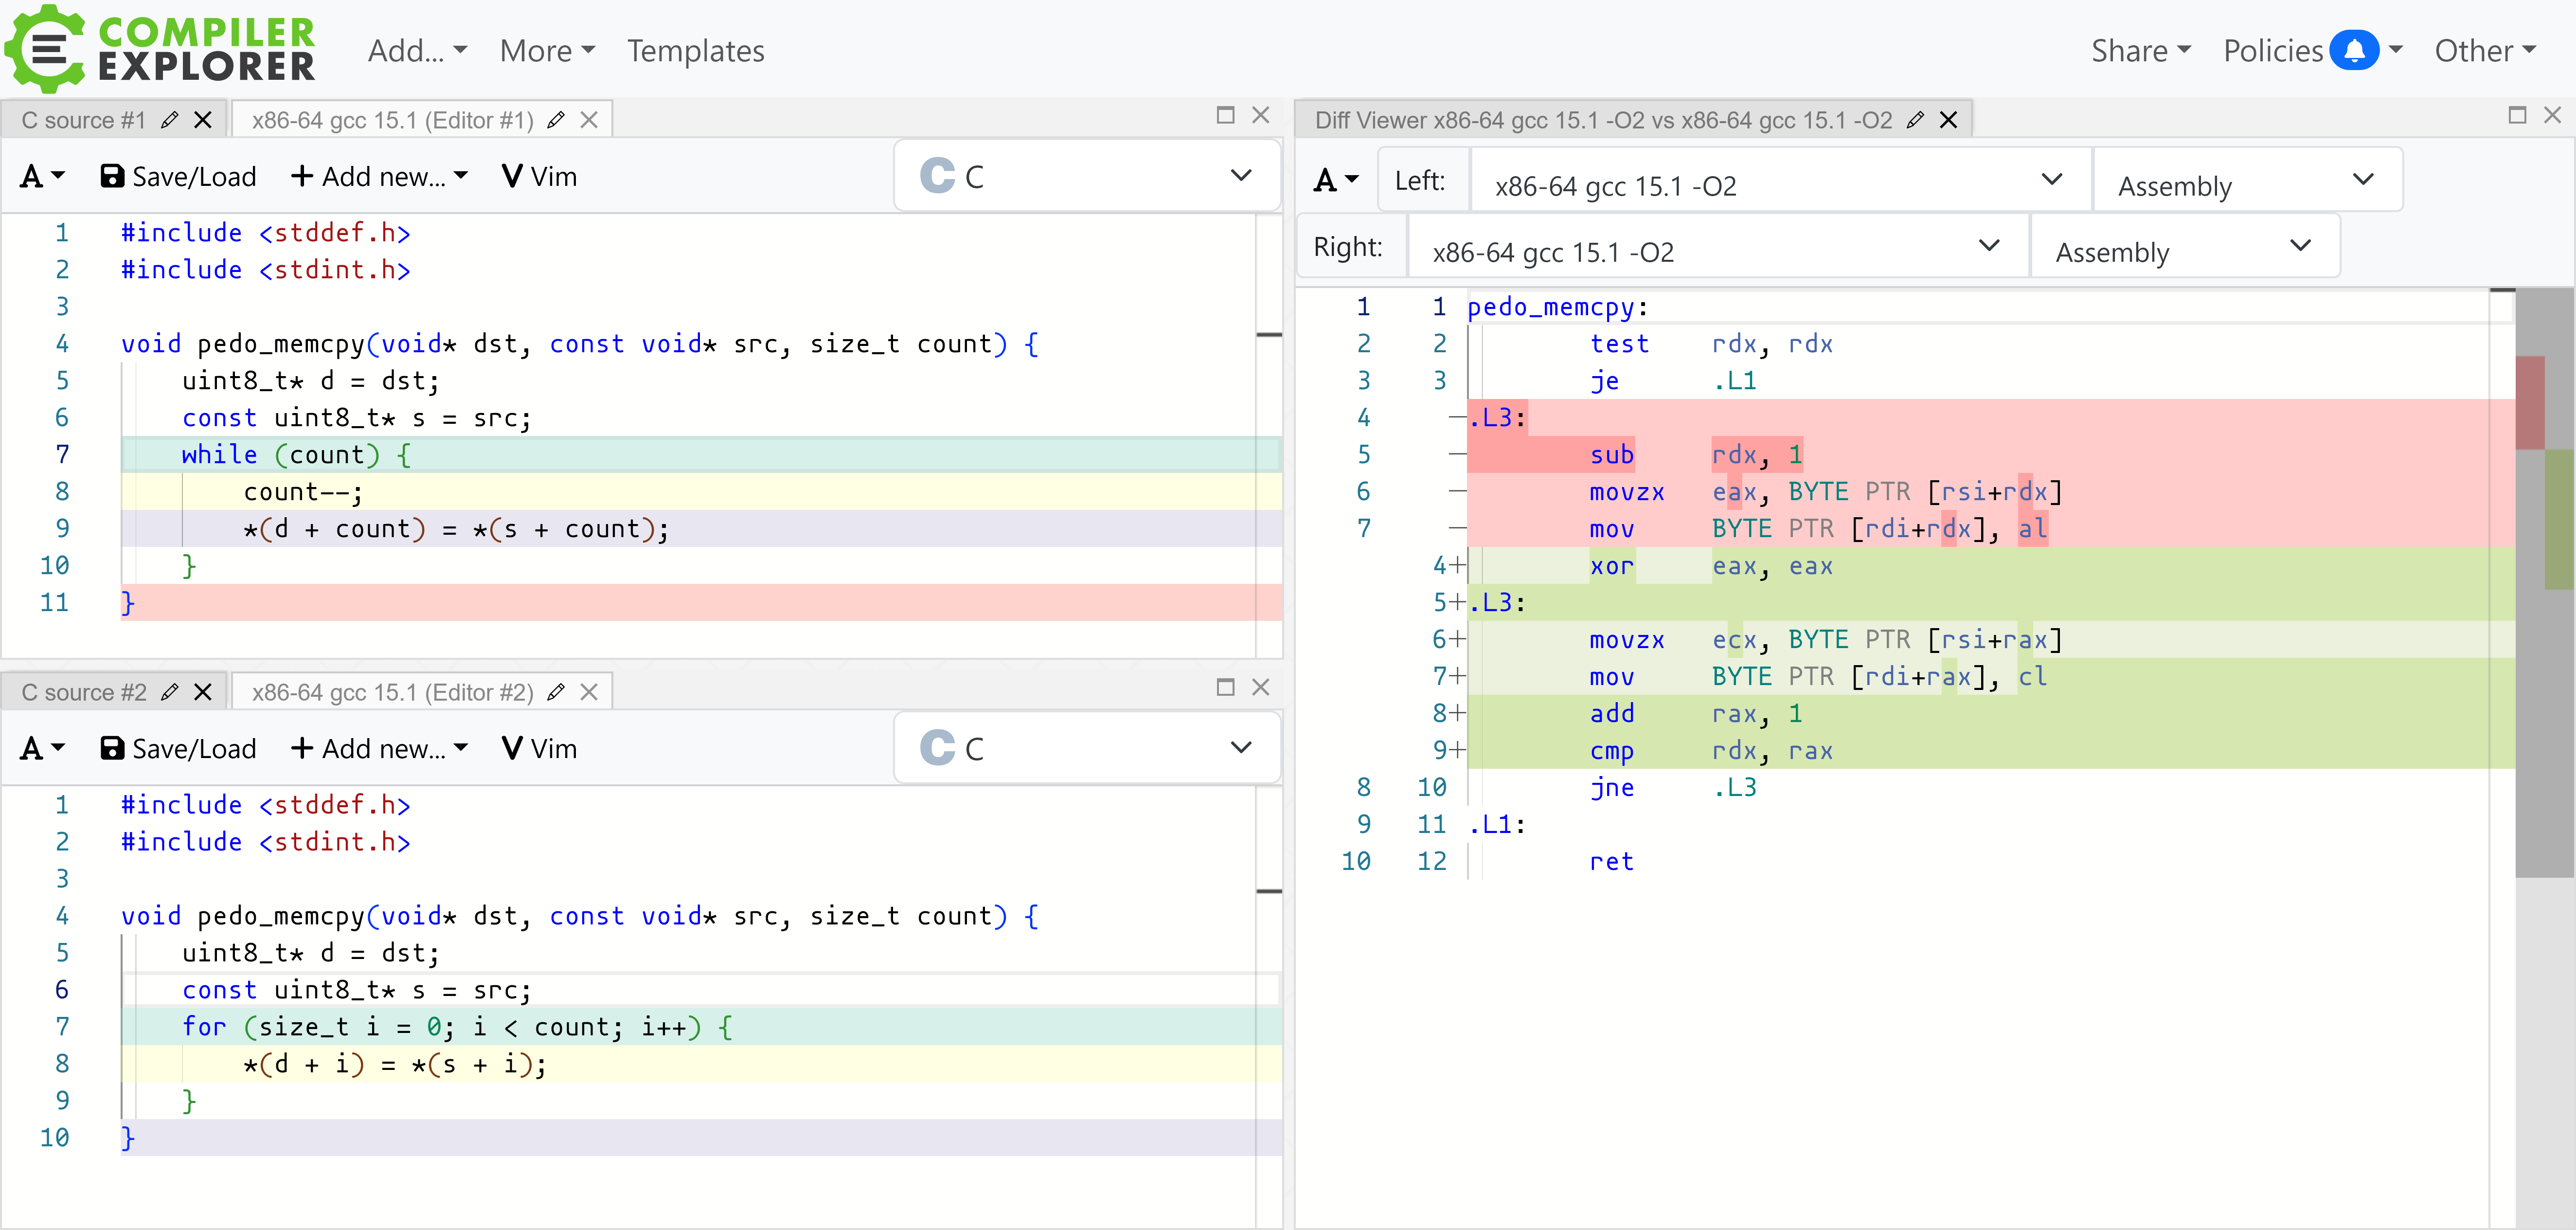Open language dropdown in C source #2
The image size is (2576, 1230).
[1087, 748]
